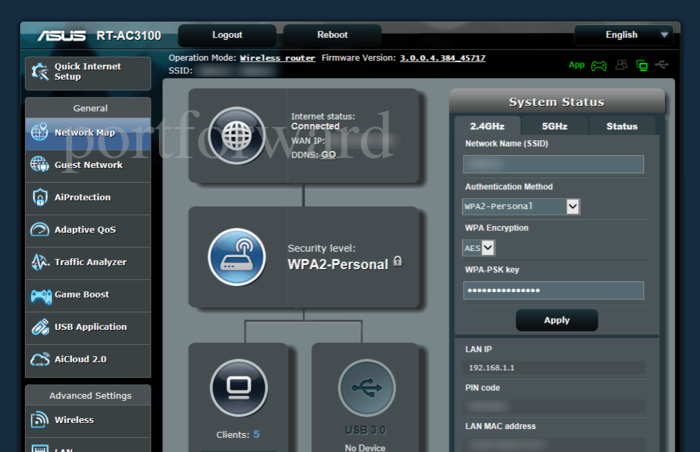Image resolution: width=700 pixels, height=452 pixels.
Task: Click the USB status icon in header
Action: tap(662, 65)
